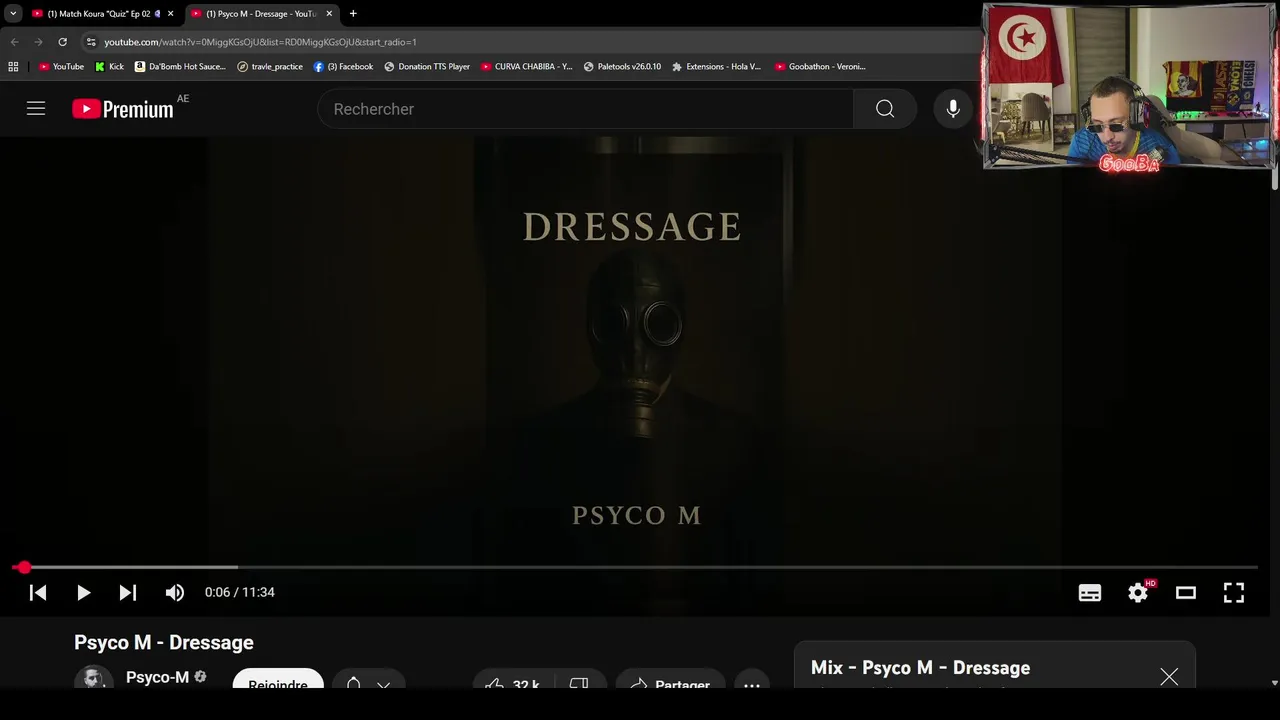The height and width of the screenshot is (720, 1280).
Task: Enter fullscreen mode
Action: [1234, 593]
